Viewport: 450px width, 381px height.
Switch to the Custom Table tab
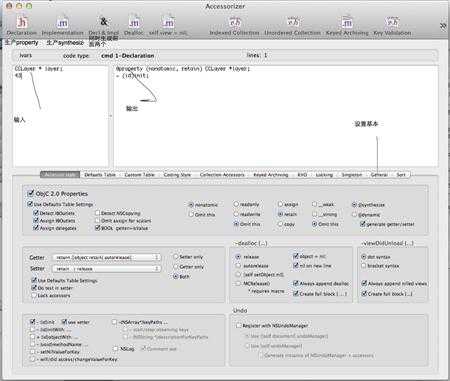[139, 175]
